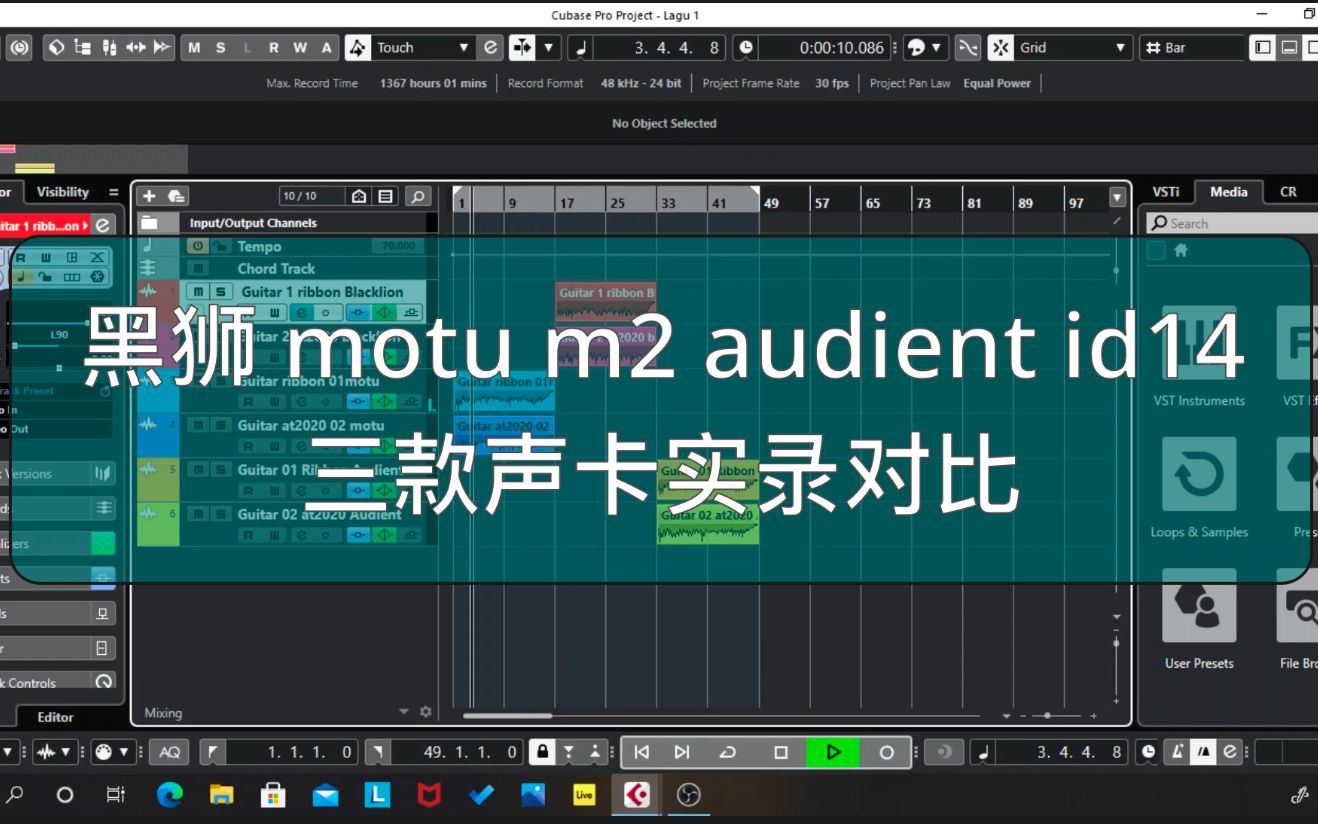Click the Edit Channel Settings 'e' in the inspector header
Image resolution: width=1318 pixels, height=824 pixels.
[x=102, y=225]
